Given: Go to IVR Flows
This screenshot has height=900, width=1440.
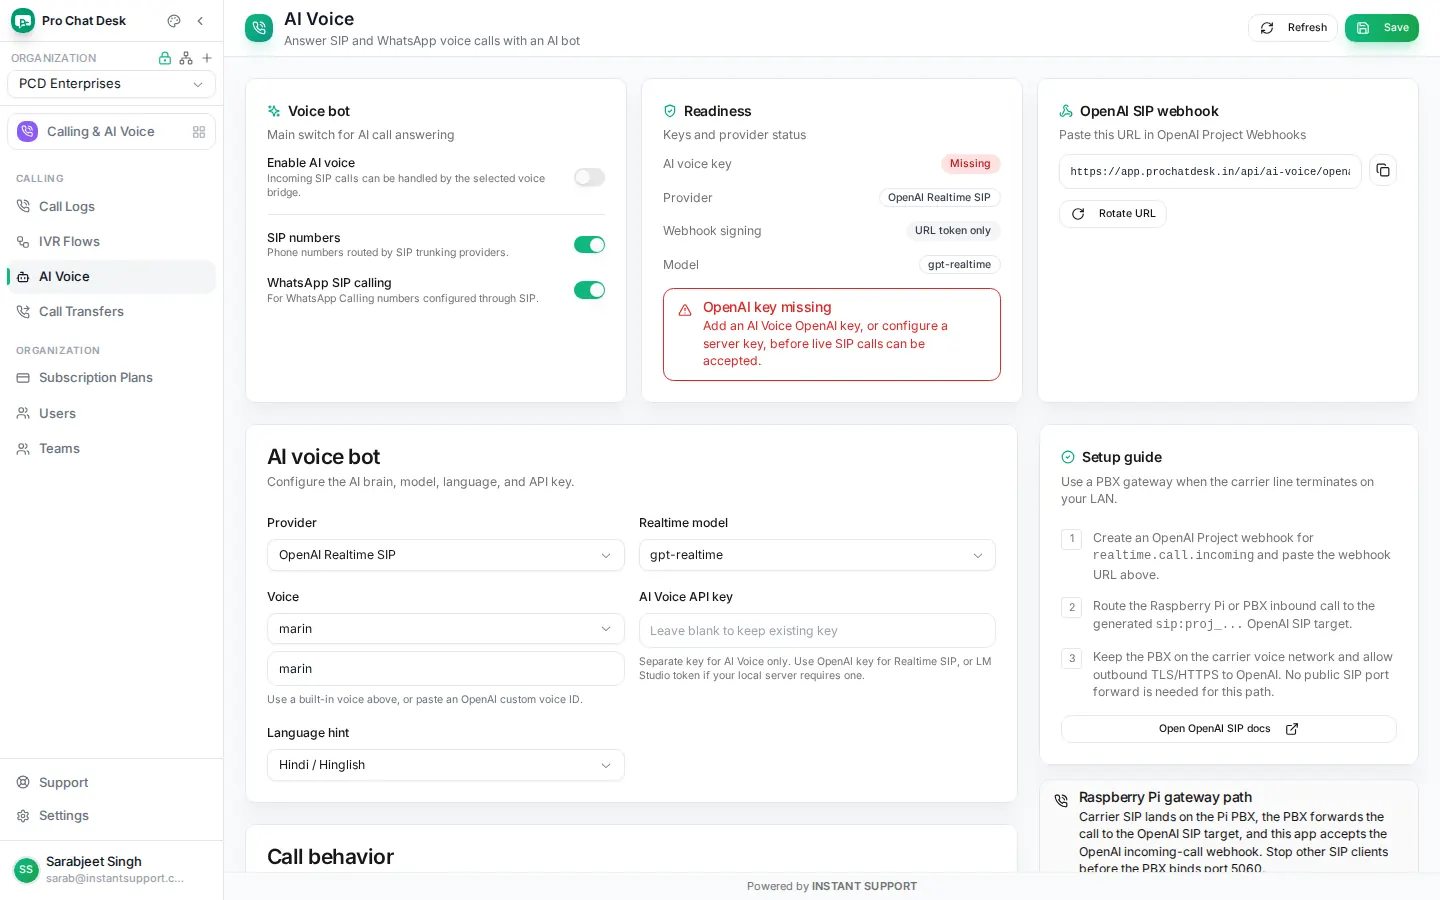Looking at the screenshot, I should coord(111,242).
